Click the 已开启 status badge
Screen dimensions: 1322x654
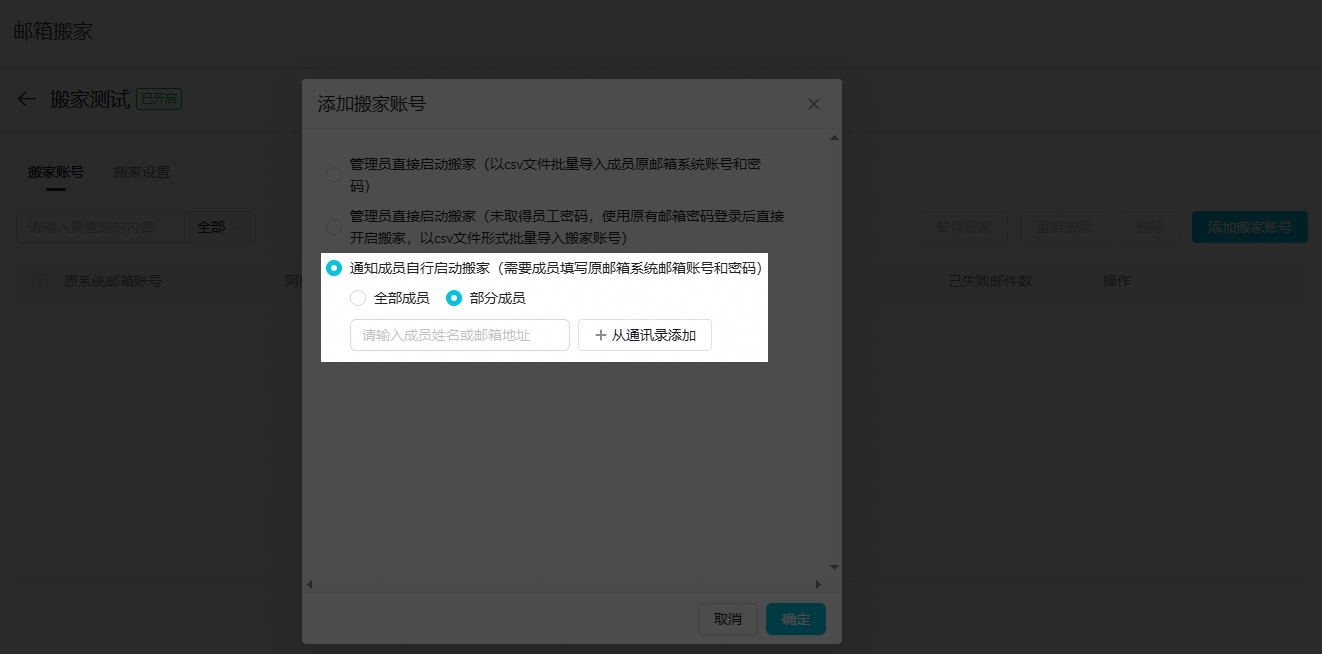[x=159, y=98]
